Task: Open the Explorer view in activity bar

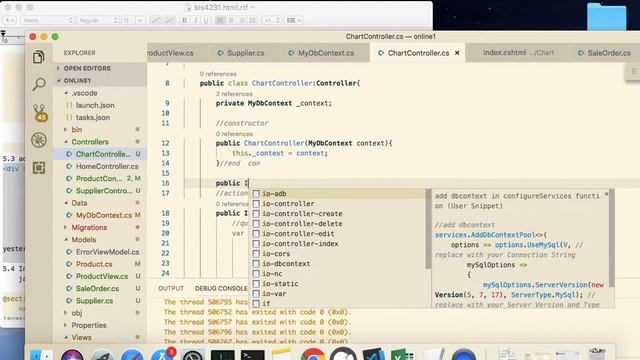Action: (x=39, y=57)
